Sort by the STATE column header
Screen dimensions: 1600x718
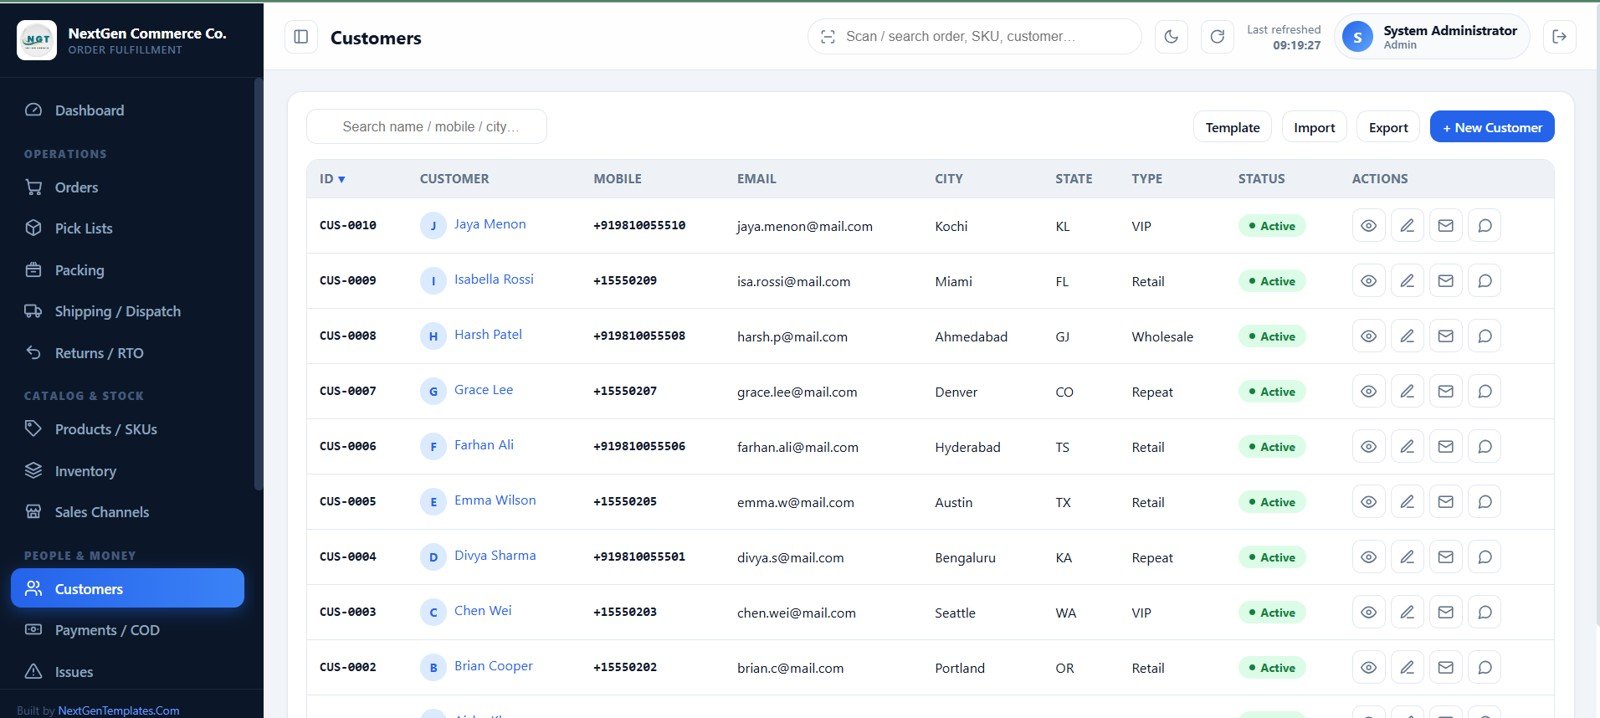pos(1074,179)
